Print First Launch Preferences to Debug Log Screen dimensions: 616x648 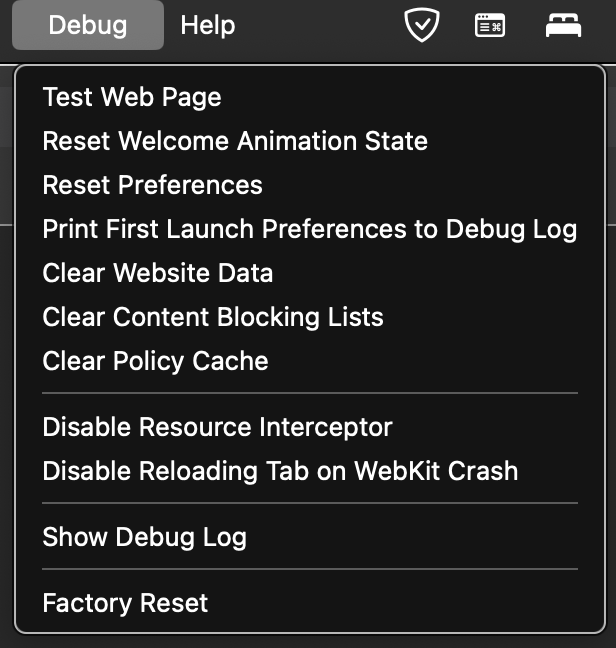coord(309,229)
